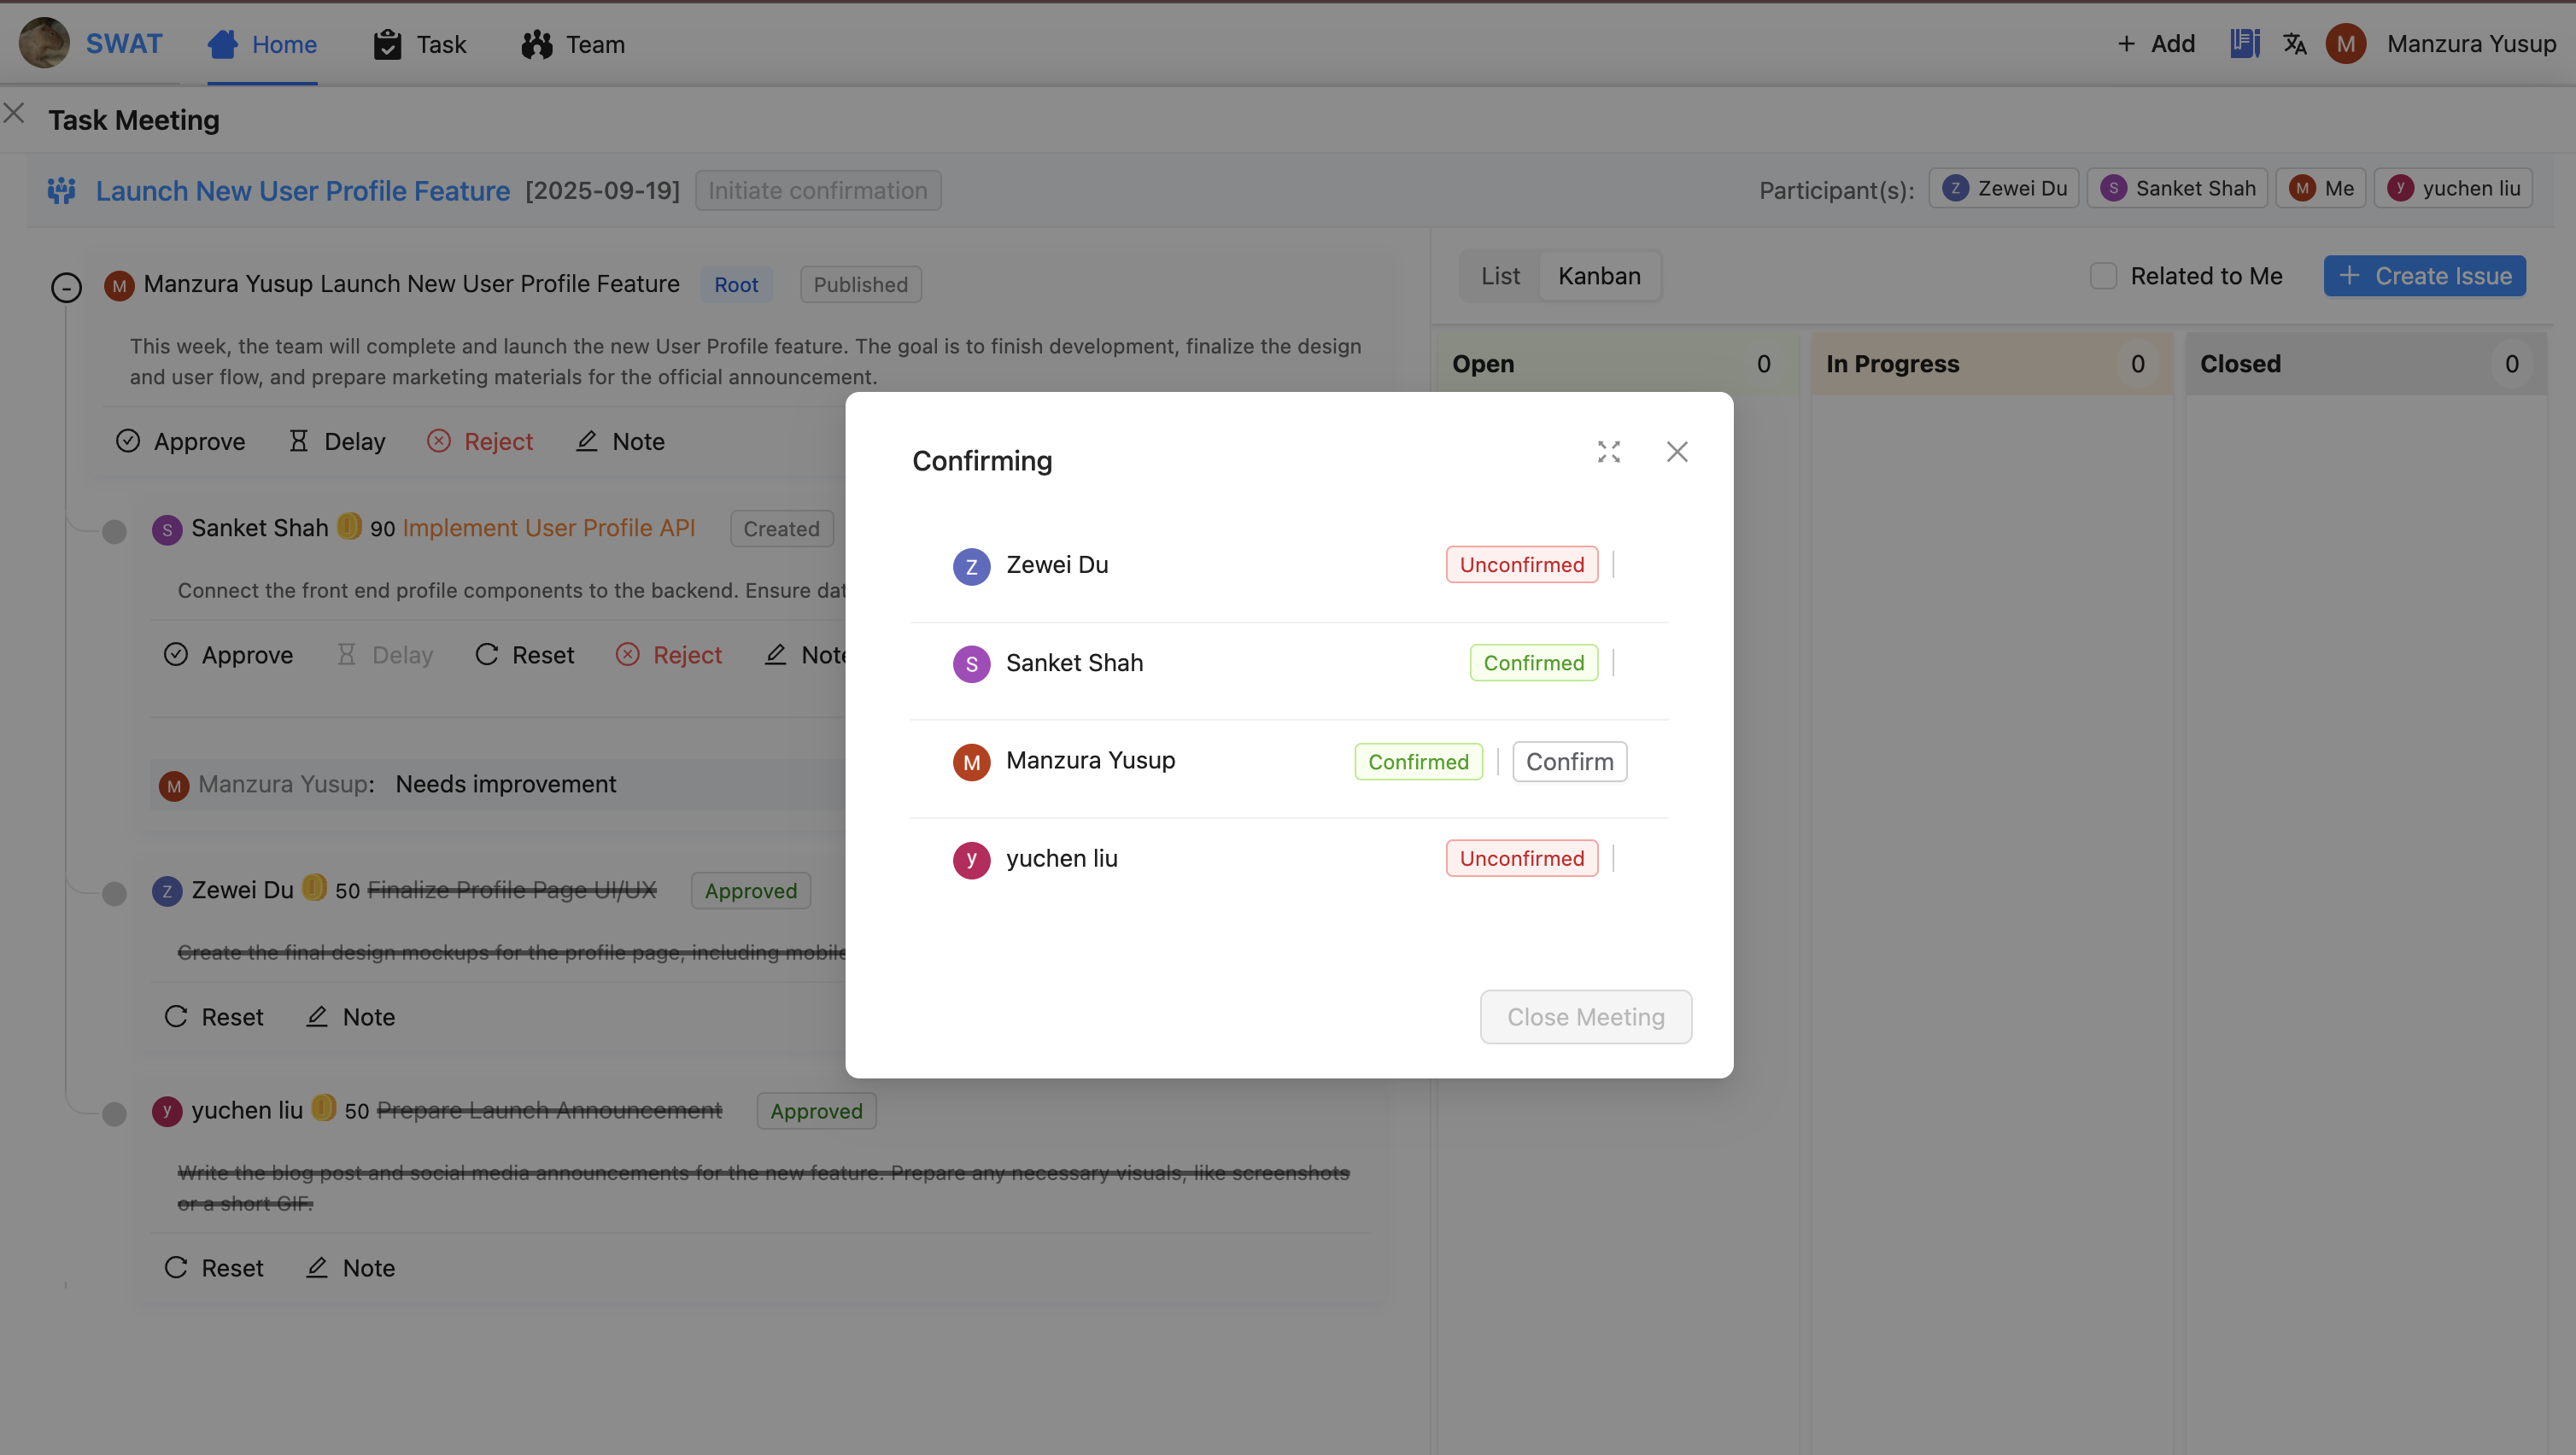Close the Task Meeting panel with X
This screenshot has width=2576, height=1455.
click(14, 113)
